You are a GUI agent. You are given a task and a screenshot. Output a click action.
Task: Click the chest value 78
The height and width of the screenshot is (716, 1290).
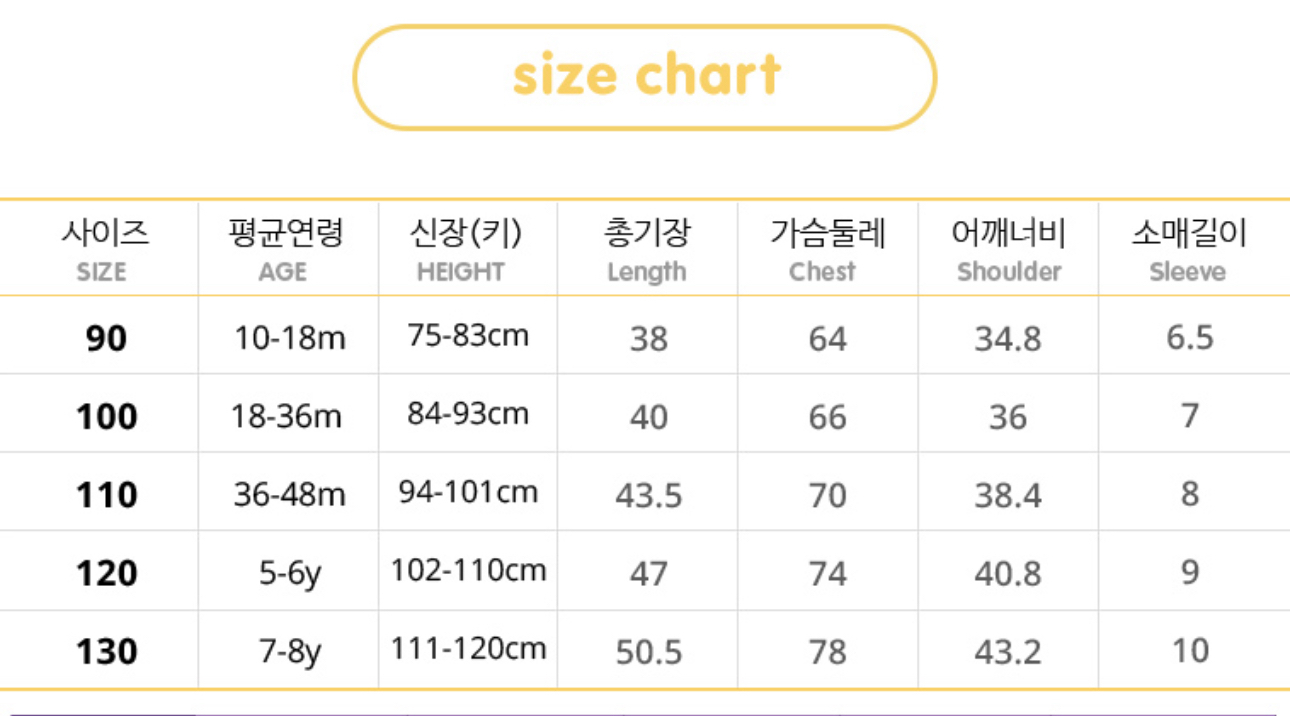[x=827, y=652]
